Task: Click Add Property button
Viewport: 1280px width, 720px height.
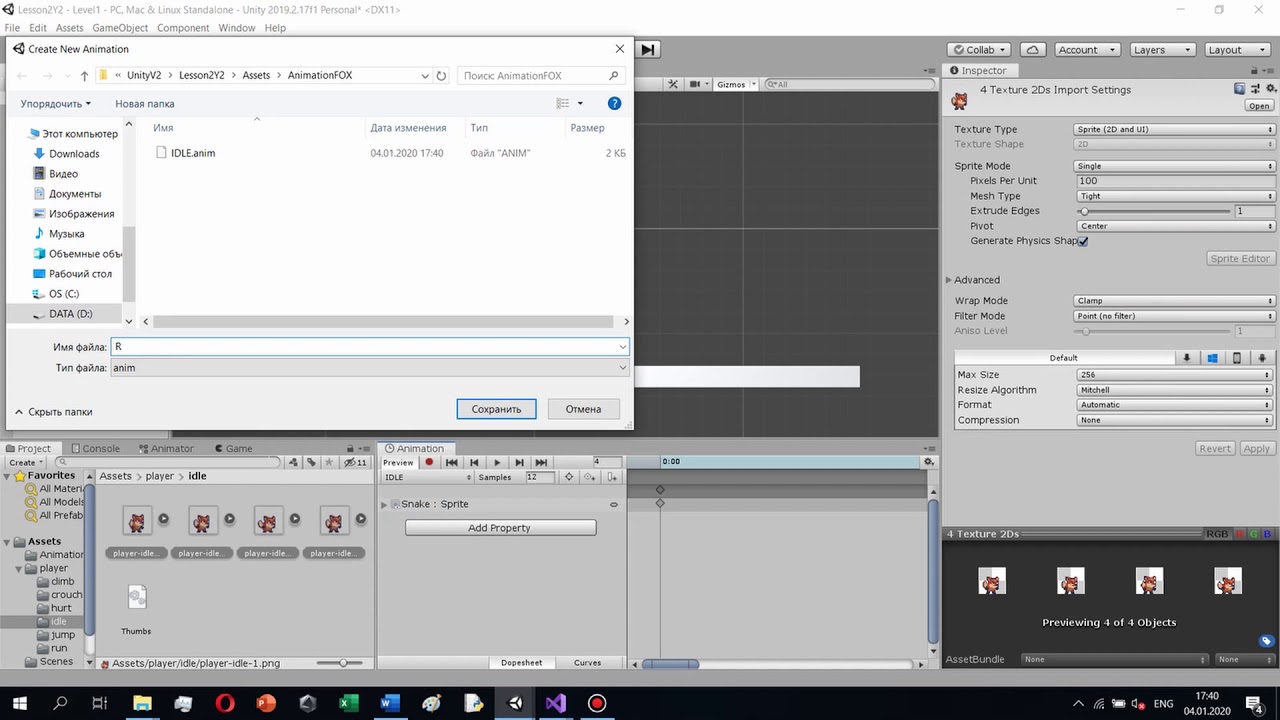Action: tap(500, 528)
